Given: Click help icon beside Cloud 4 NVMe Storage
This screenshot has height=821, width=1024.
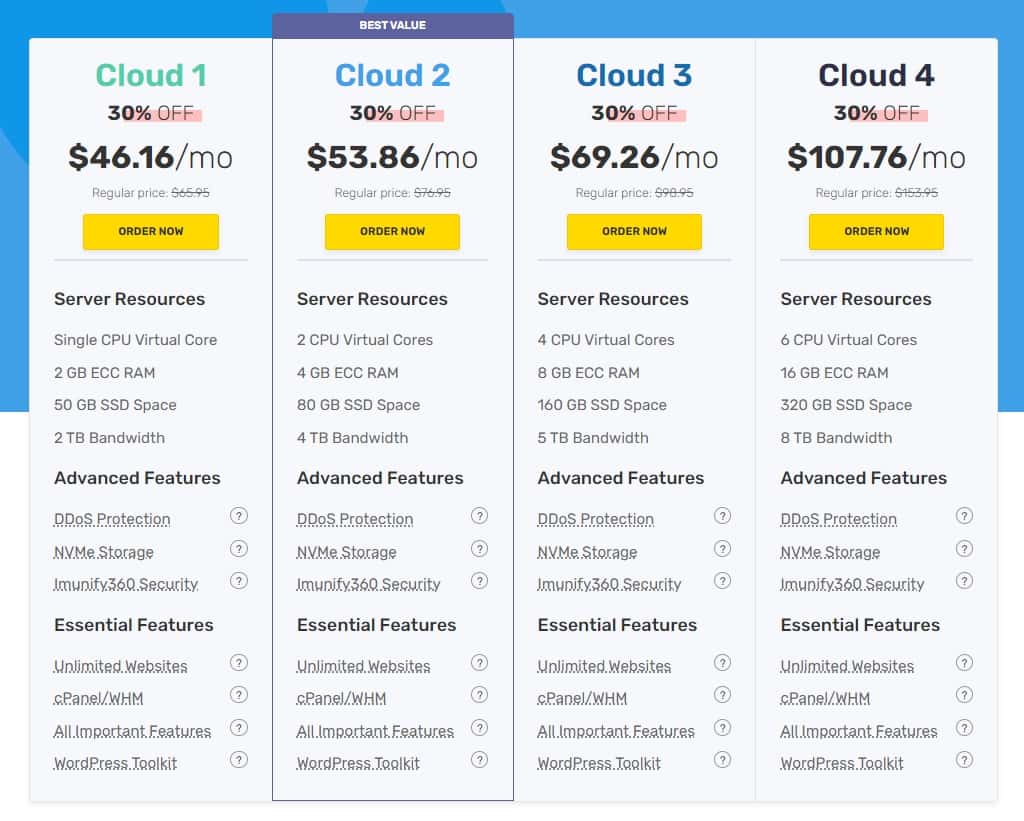Looking at the screenshot, I should tap(964, 549).
